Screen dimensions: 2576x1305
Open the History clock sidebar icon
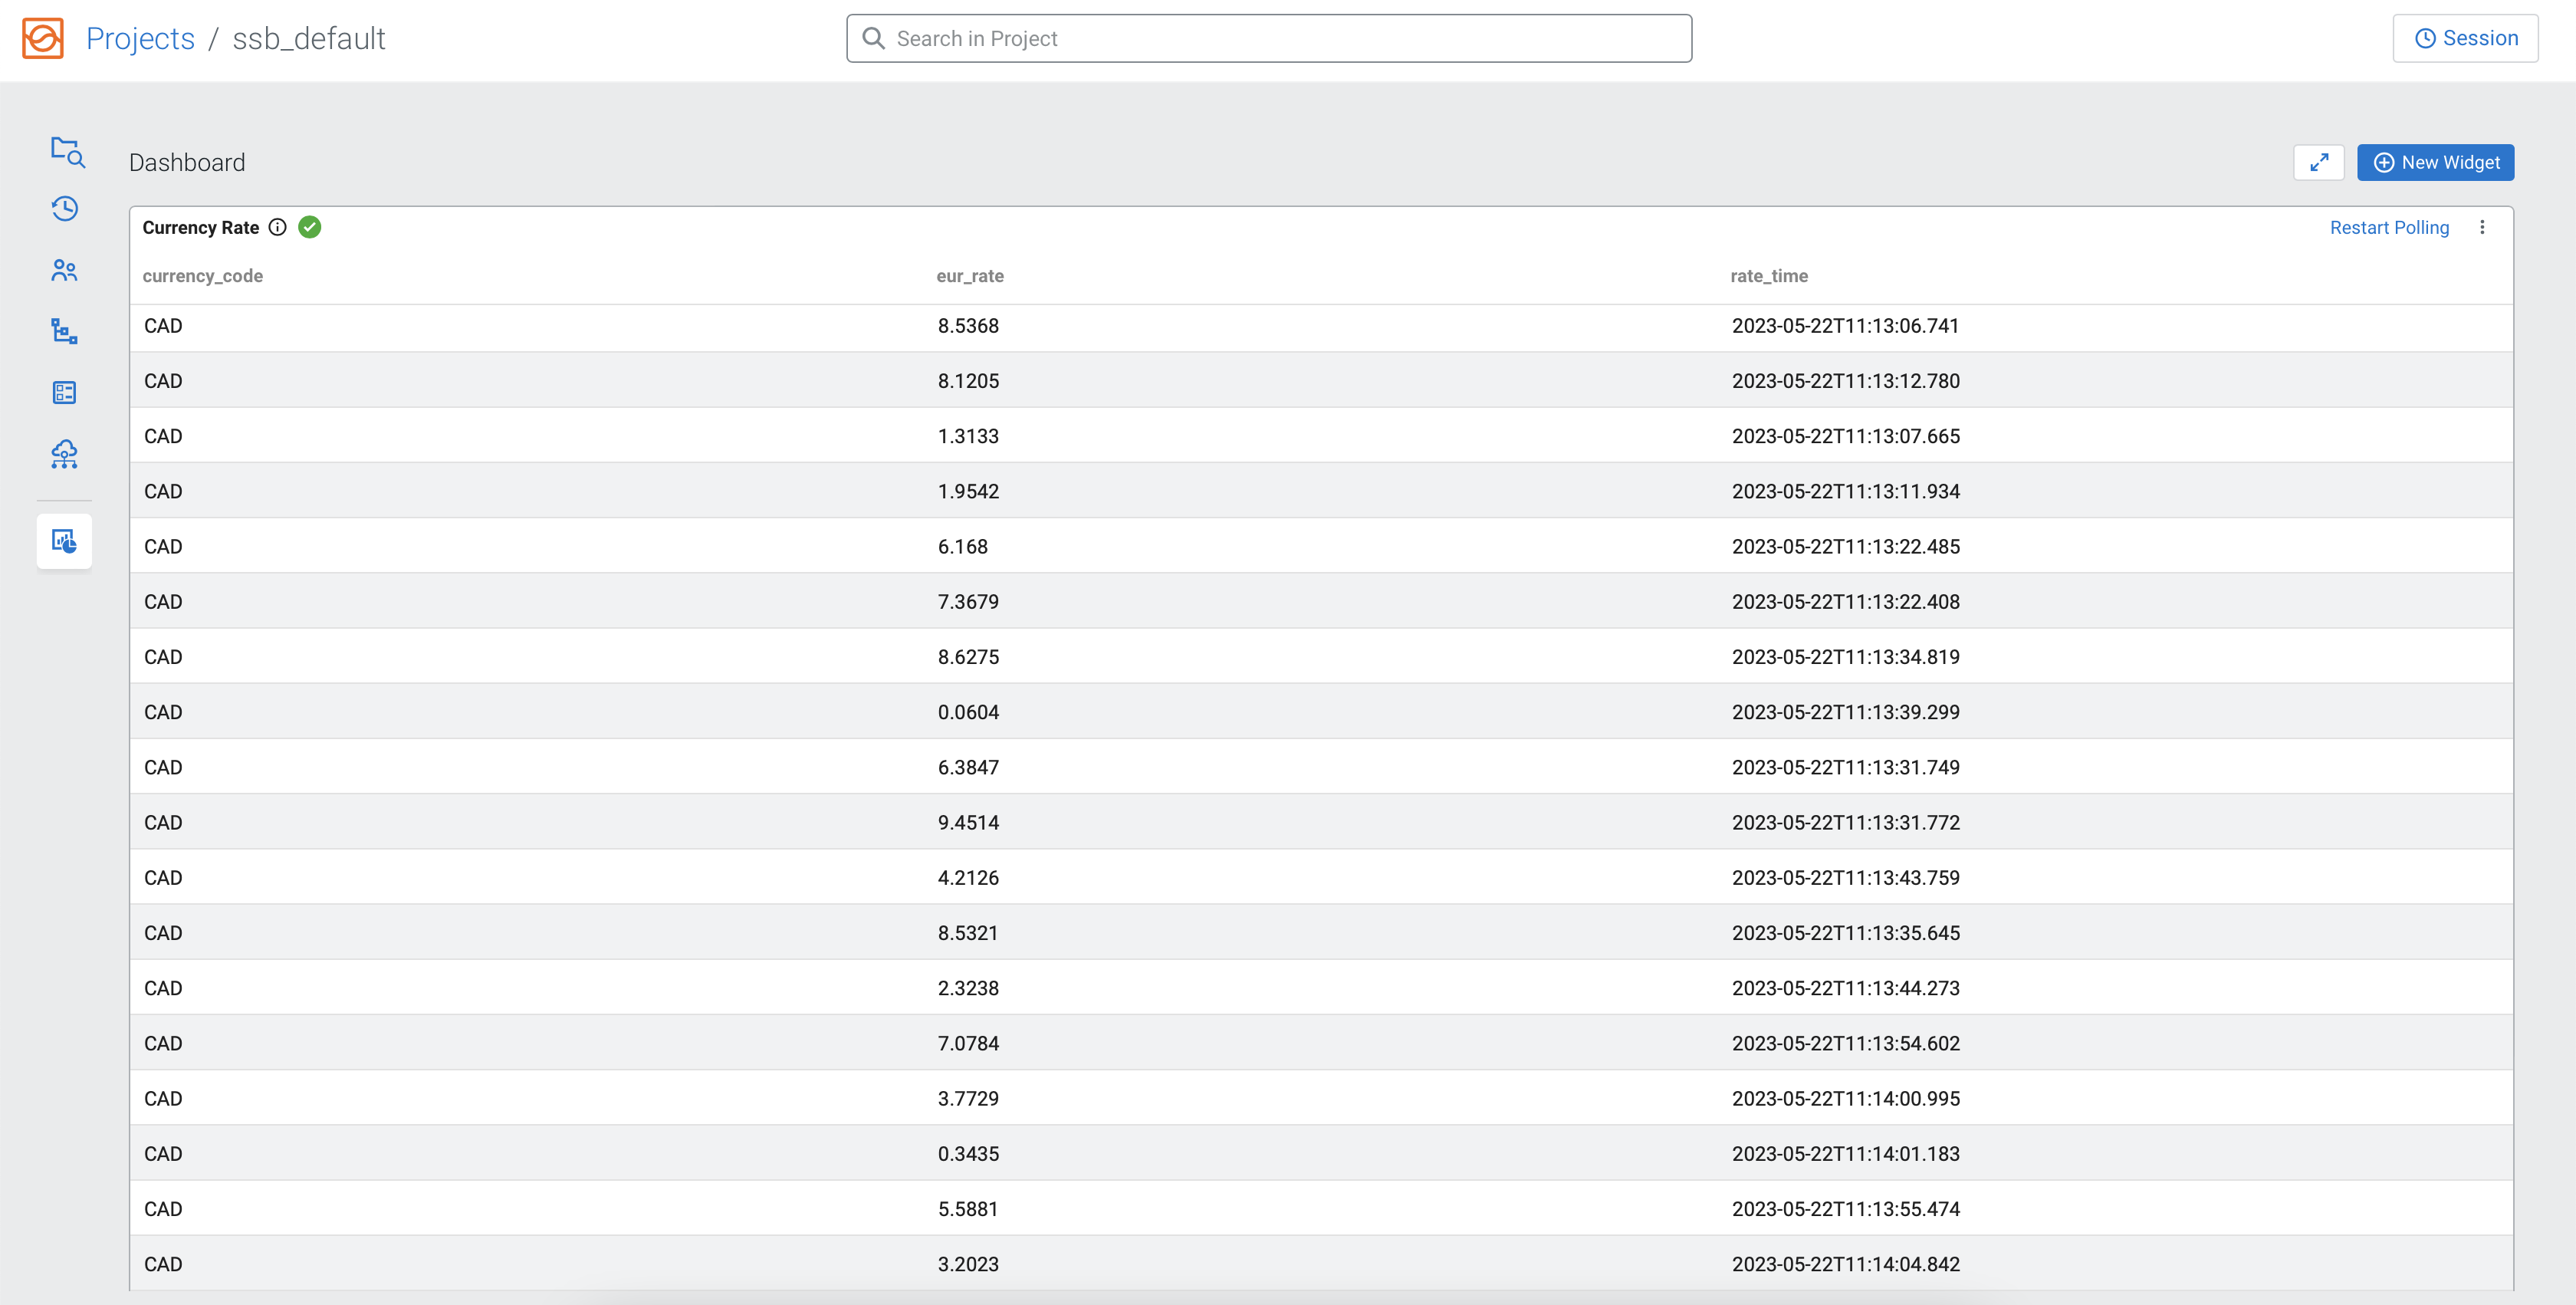65,208
